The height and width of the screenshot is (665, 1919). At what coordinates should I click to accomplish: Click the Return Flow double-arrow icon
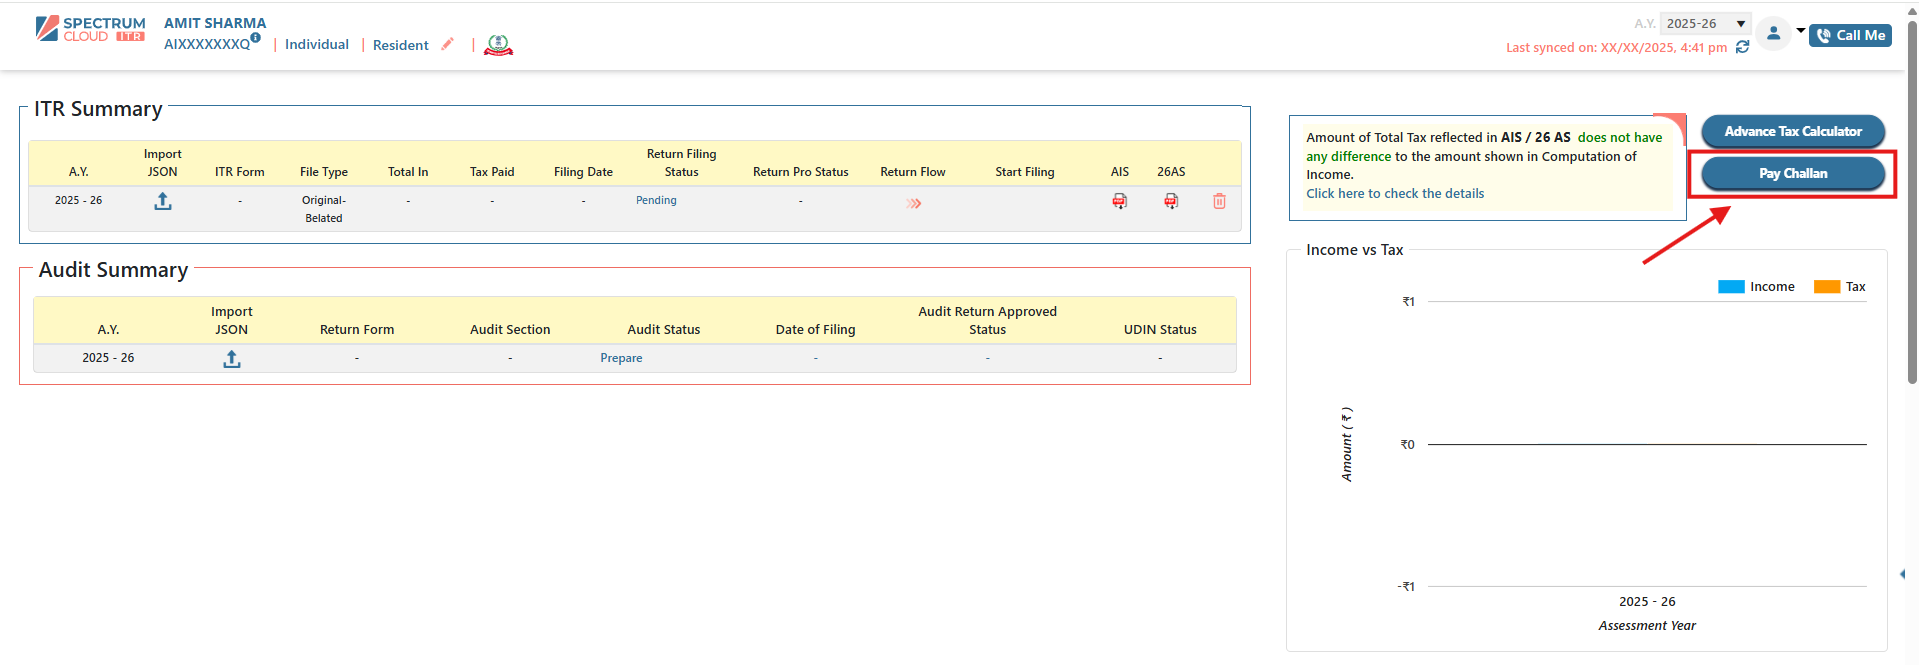(913, 203)
